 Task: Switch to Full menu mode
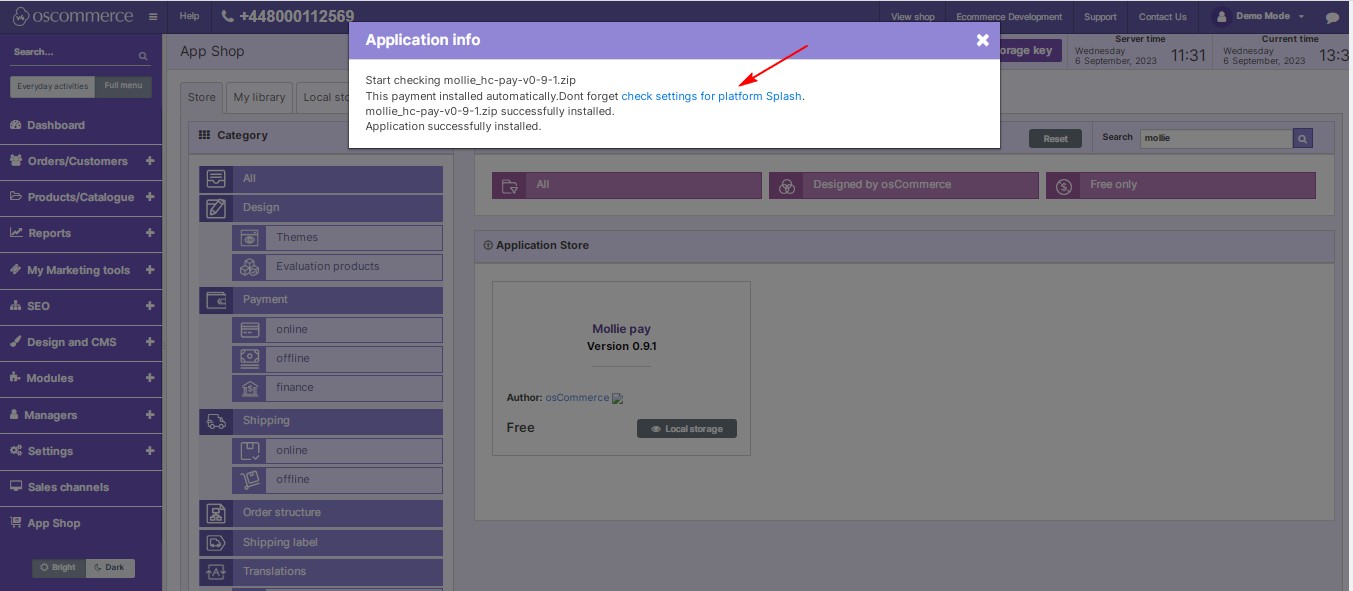(x=123, y=86)
